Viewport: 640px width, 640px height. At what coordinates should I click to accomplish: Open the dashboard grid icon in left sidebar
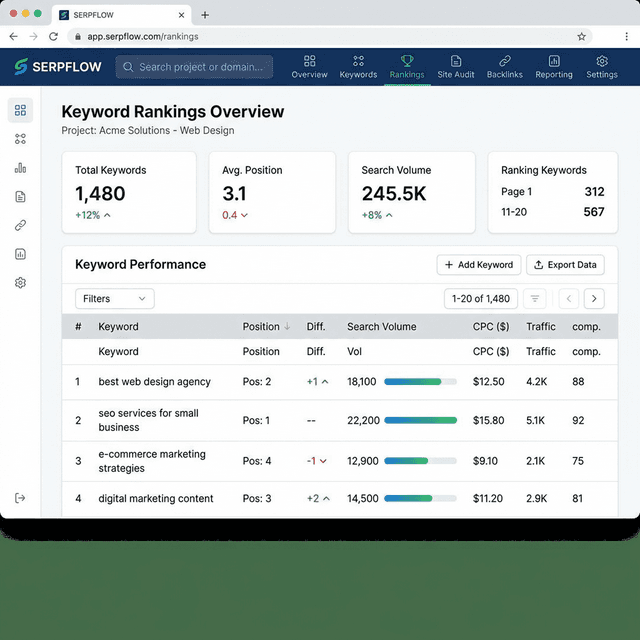(x=20, y=110)
